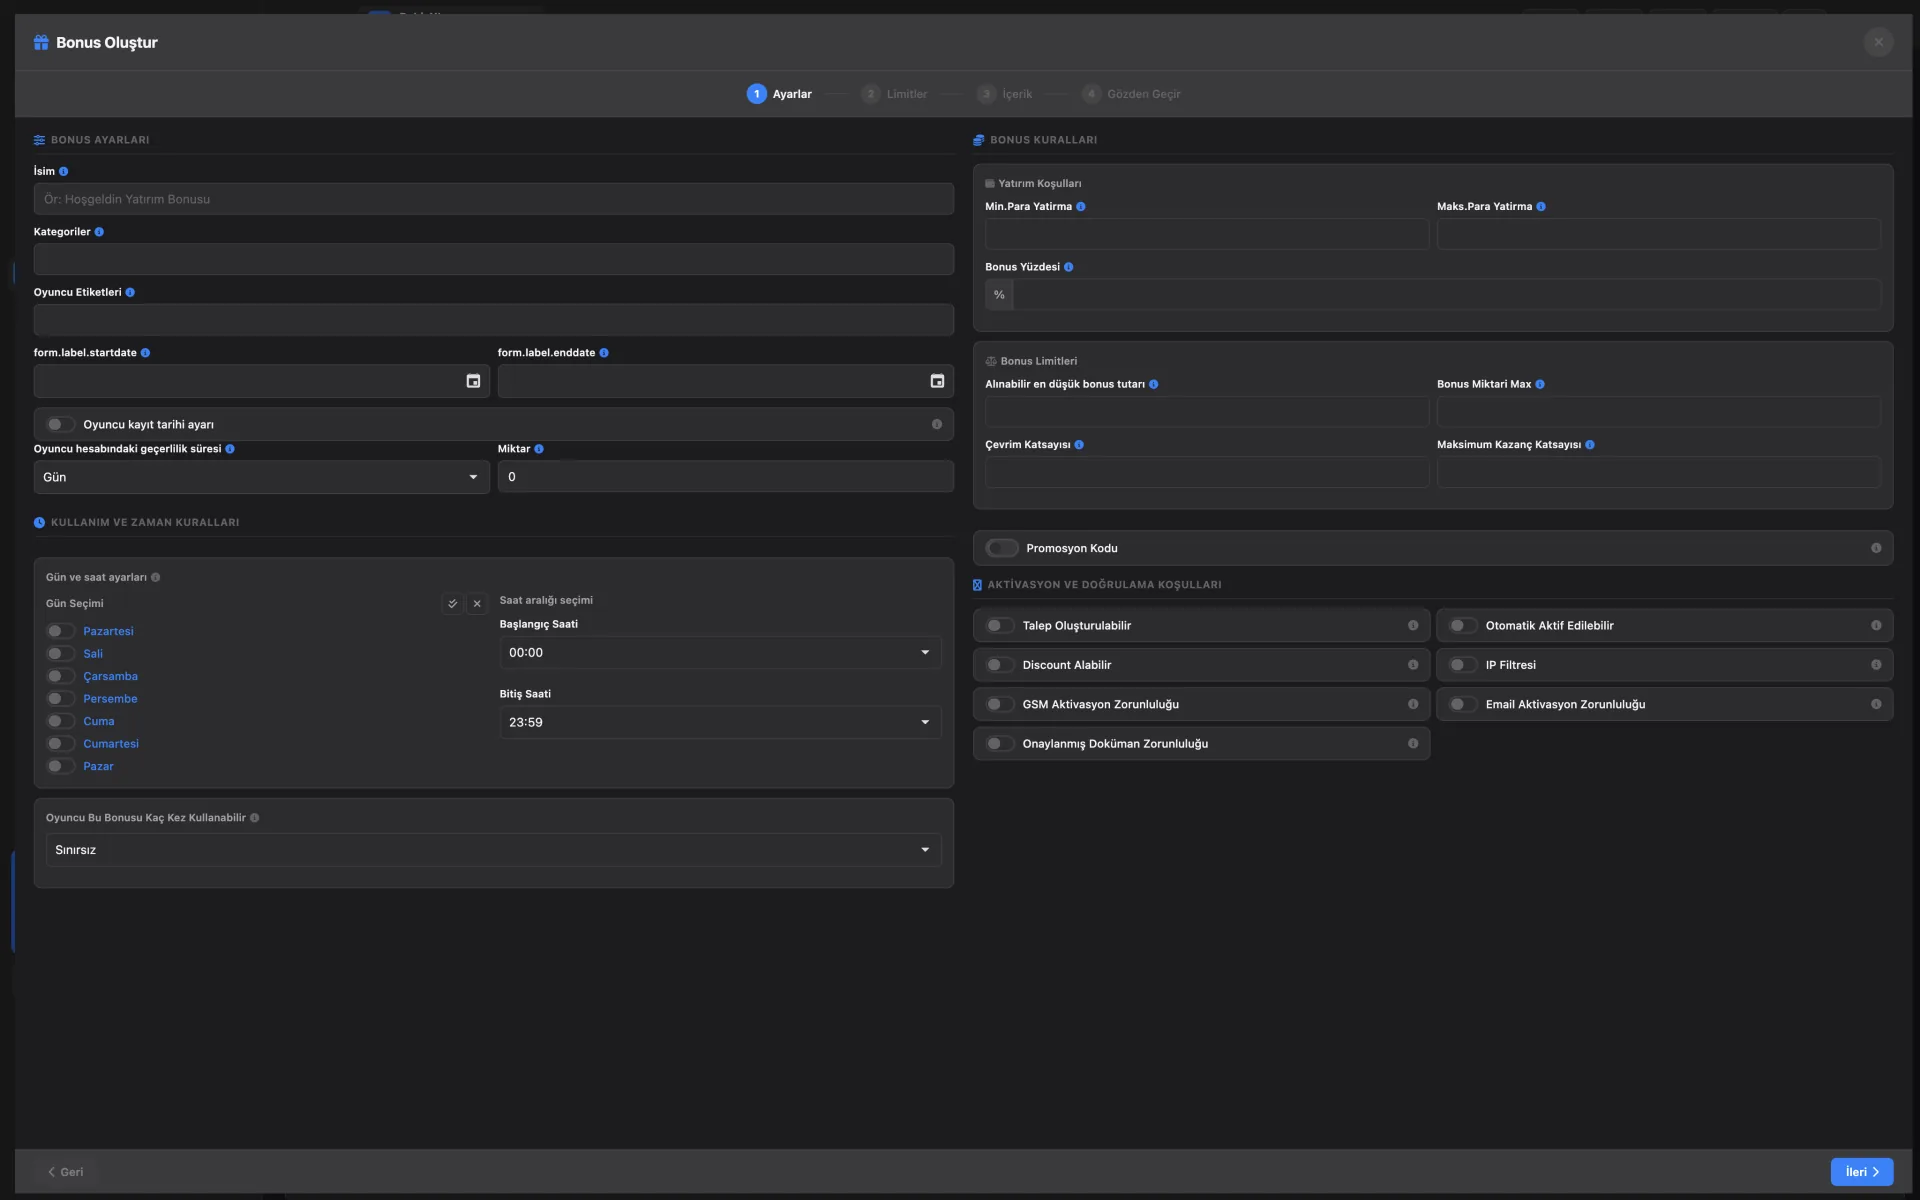Click info icon beside Çevrim Katsayısı
Screen dimensions: 1920x1200
[x=1079, y=445]
